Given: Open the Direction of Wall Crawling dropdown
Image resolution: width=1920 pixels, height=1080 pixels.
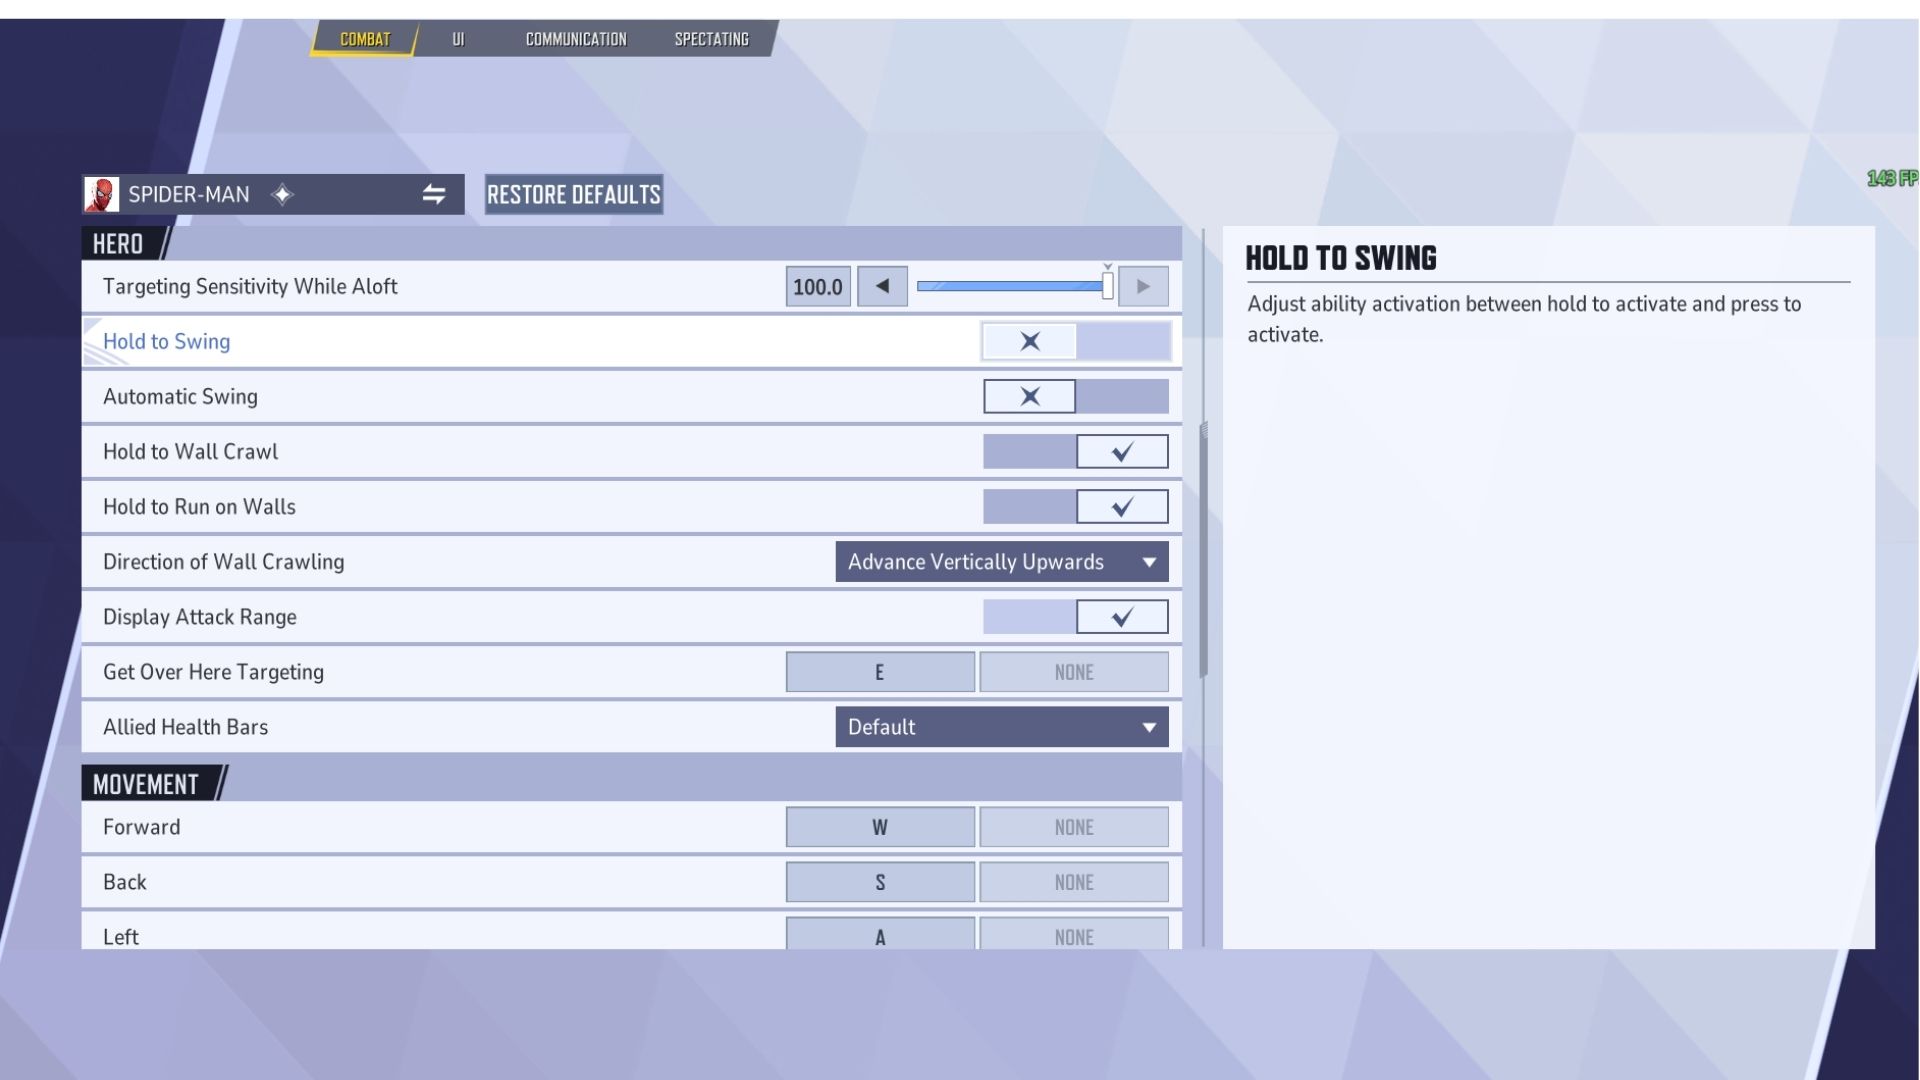Looking at the screenshot, I should click(x=1001, y=562).
